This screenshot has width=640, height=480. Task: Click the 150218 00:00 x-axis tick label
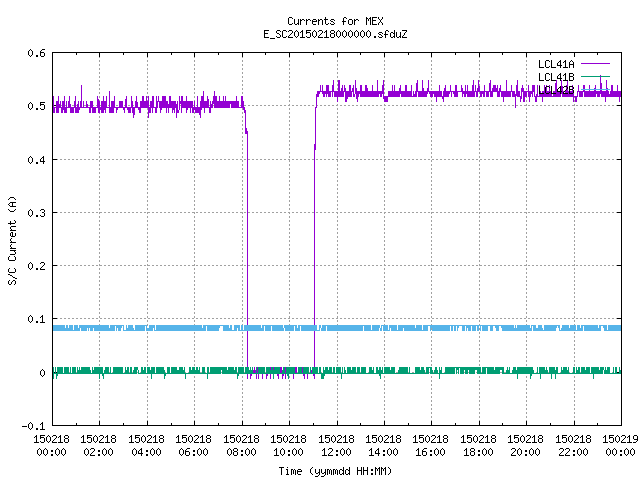[x=51, y=445]
